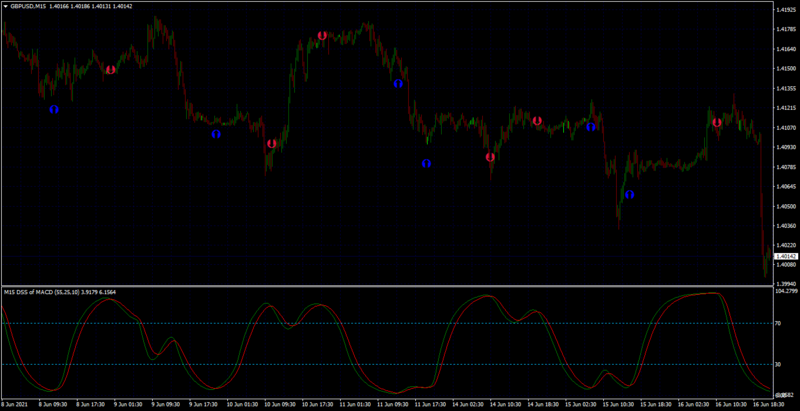Image resolution: width=800 pixels, height=411 pixels.
Task: Click the 8 Jun 17:30 time label
Action: [90, 404]
